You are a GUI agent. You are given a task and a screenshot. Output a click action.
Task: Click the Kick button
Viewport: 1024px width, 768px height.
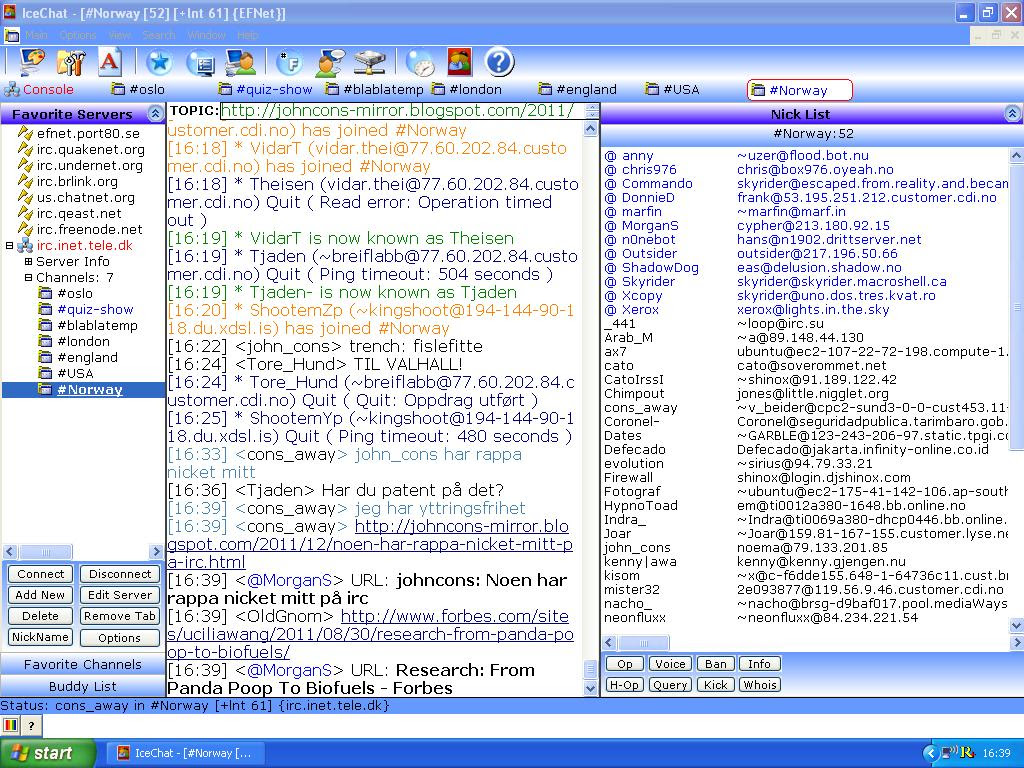pyautogui.click(x=716, y=685)
